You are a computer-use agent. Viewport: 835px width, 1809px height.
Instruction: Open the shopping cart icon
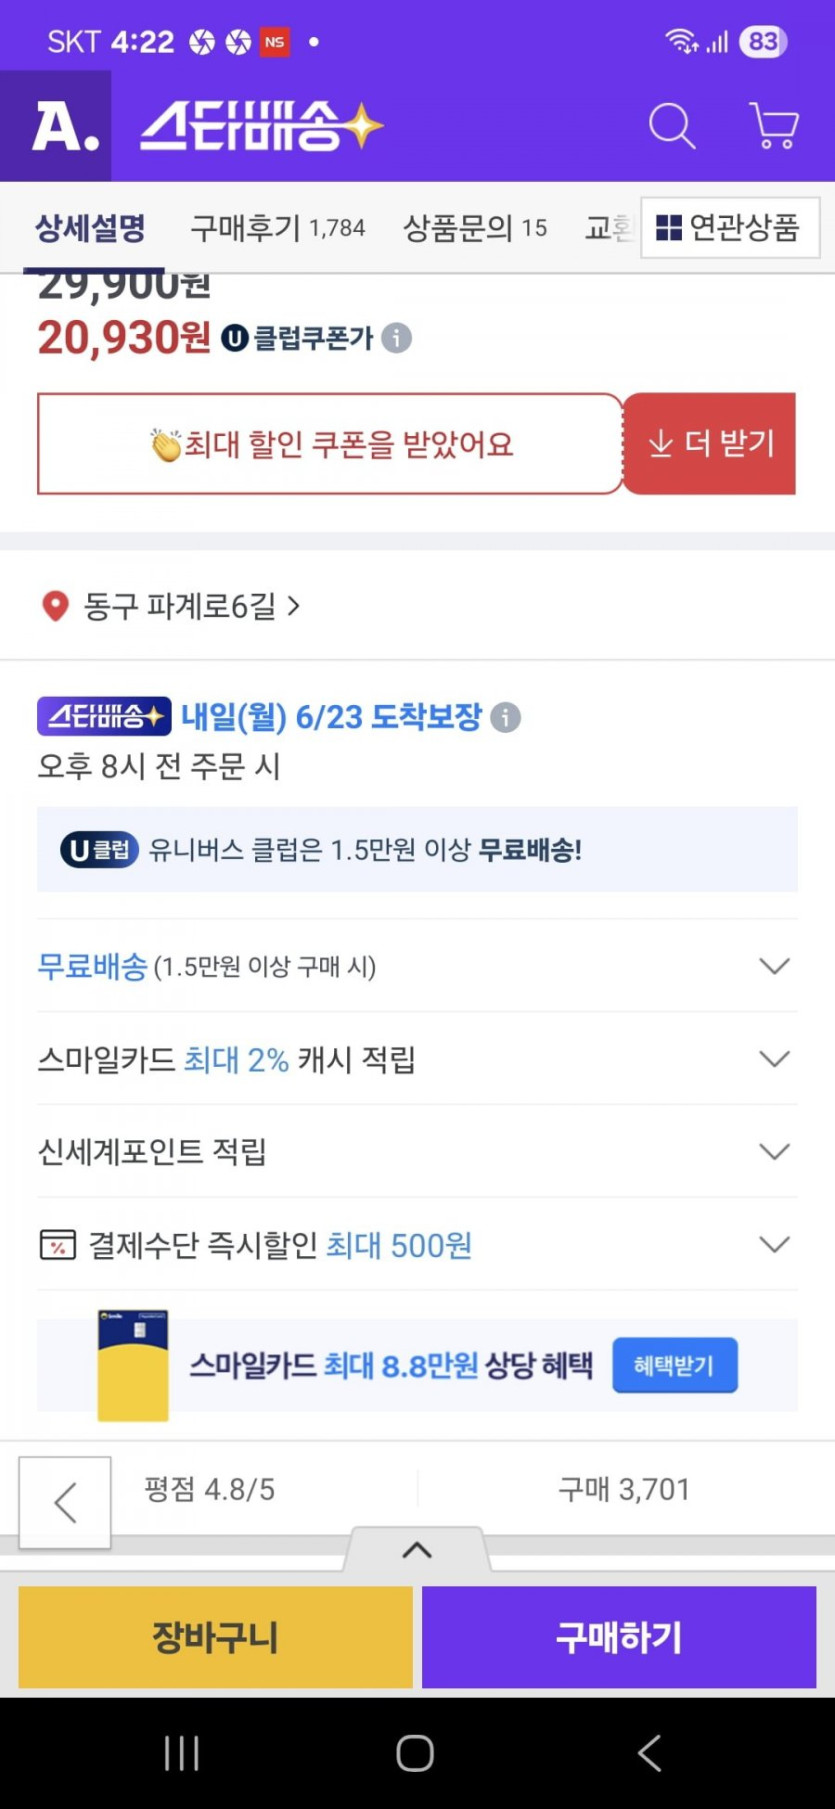[773, 127]
